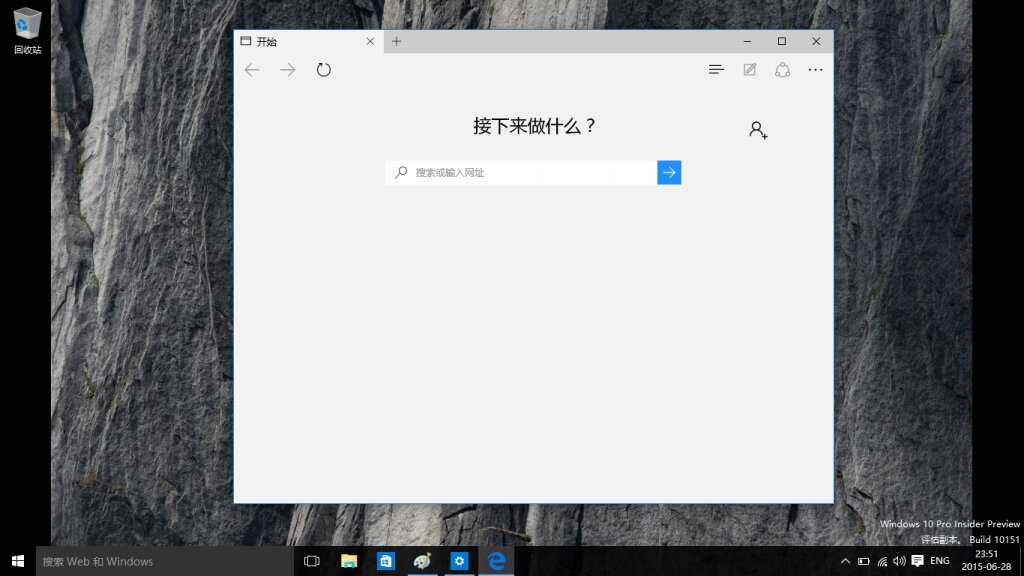Image resolution: width=1024 pixels, height=576 pixels.
Task: Open a new tab with plus button
Action: pyautogui.click(x=396, y=41)
